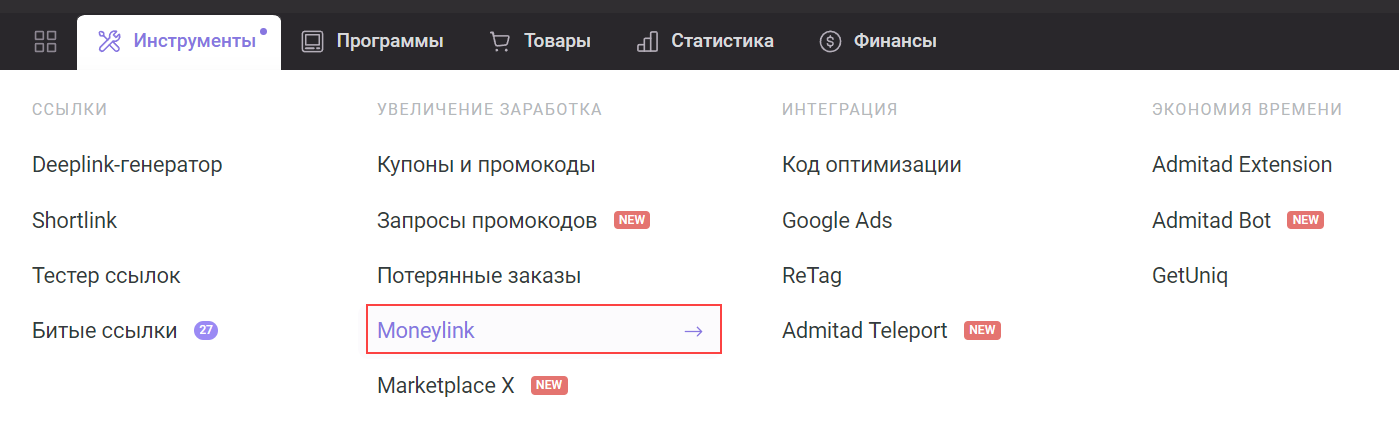Go to Купоны и промокоды

pos(486,165)
